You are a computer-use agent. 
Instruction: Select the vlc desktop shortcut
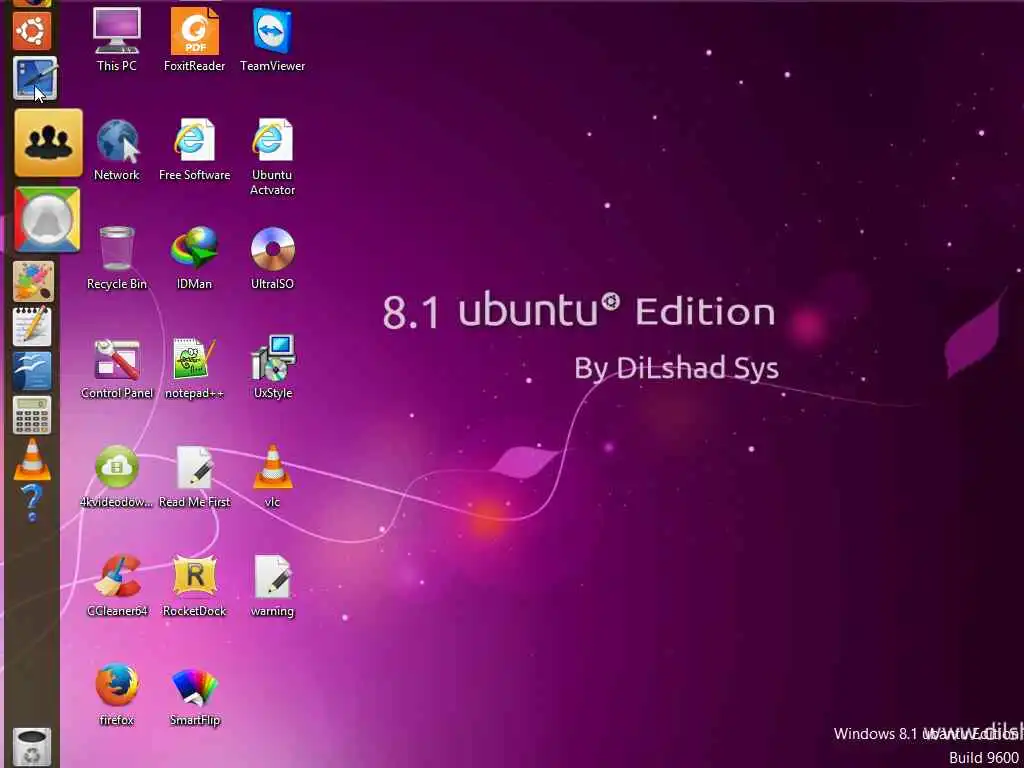point(272,477)
